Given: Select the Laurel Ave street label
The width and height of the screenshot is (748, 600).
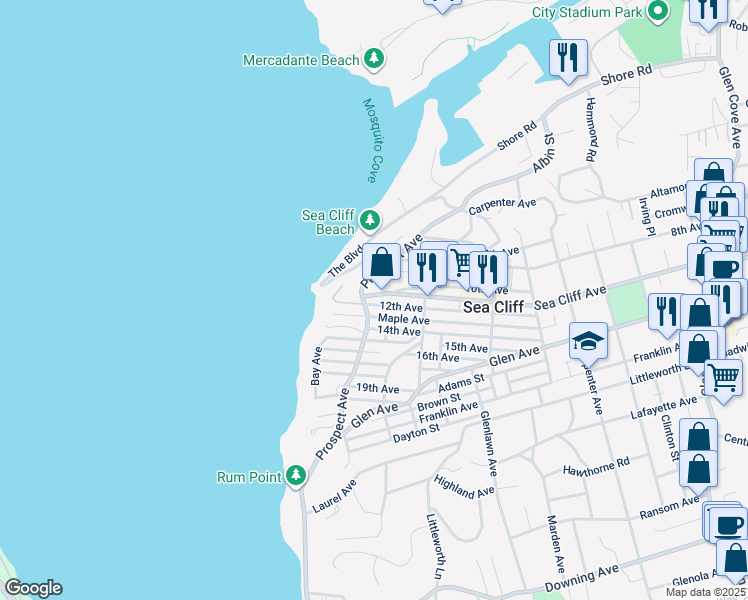Looking at the screenshot, I should click(x=334, y=496).
